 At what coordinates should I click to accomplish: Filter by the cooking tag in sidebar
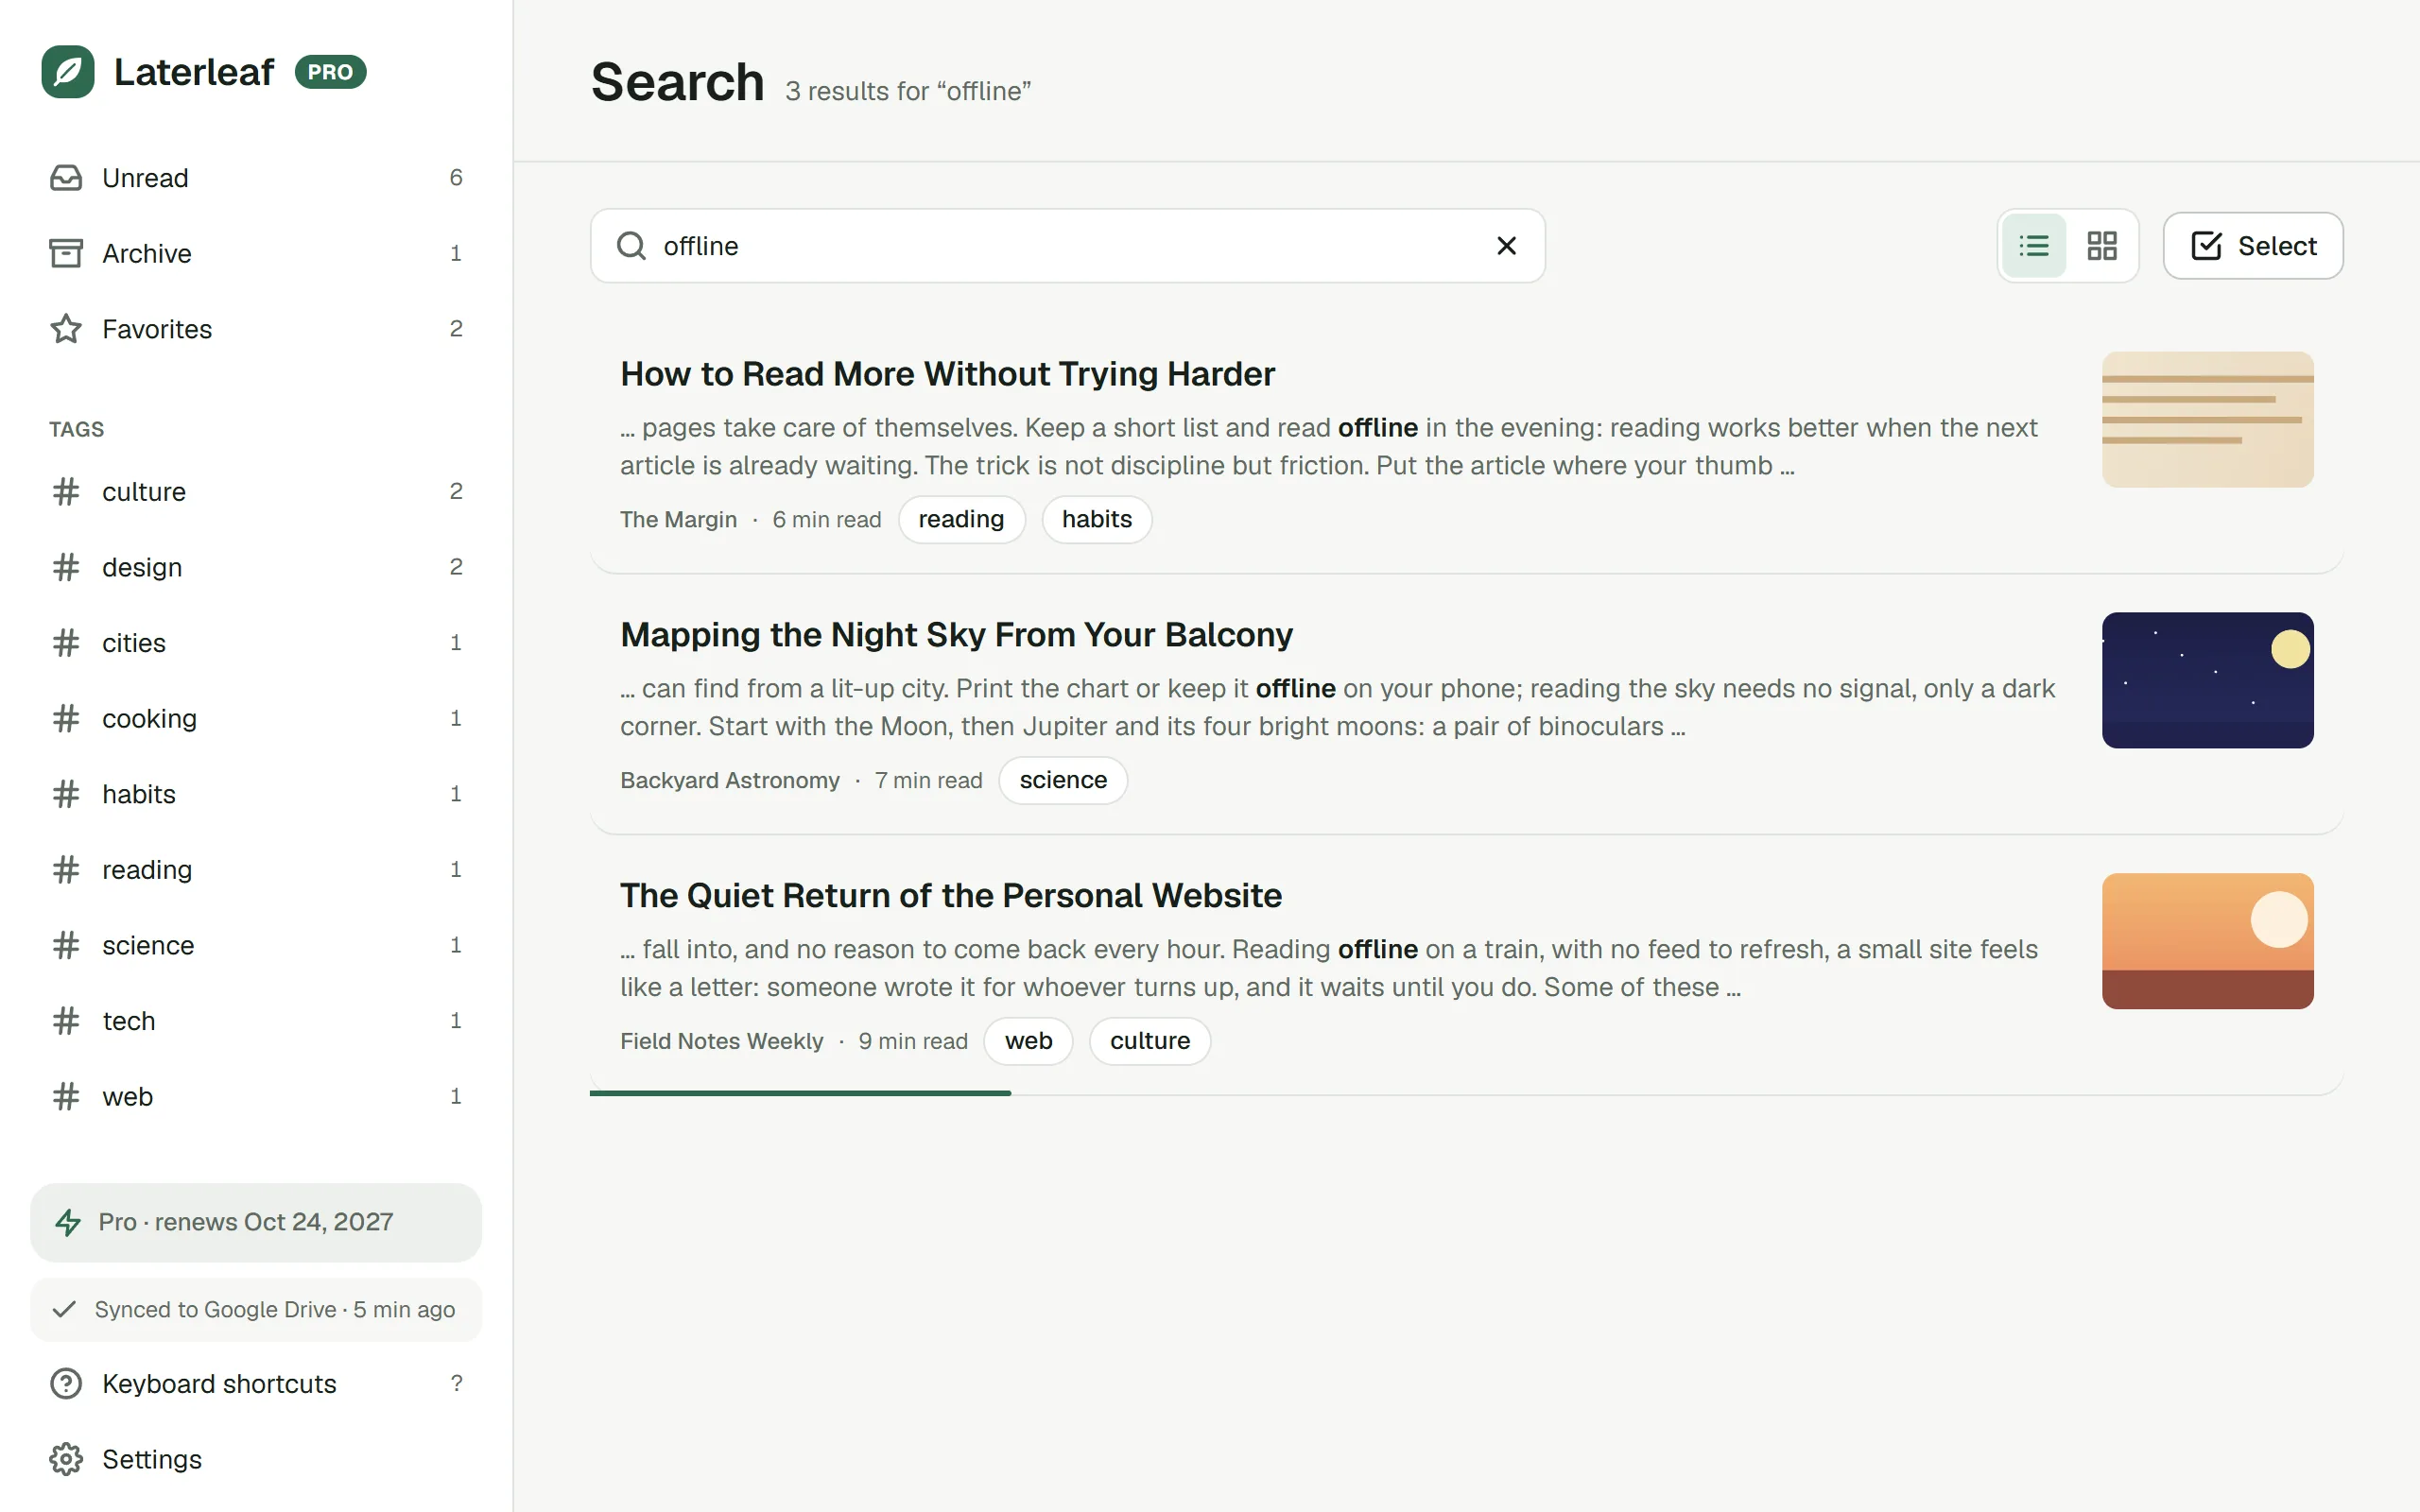point(256,718)
